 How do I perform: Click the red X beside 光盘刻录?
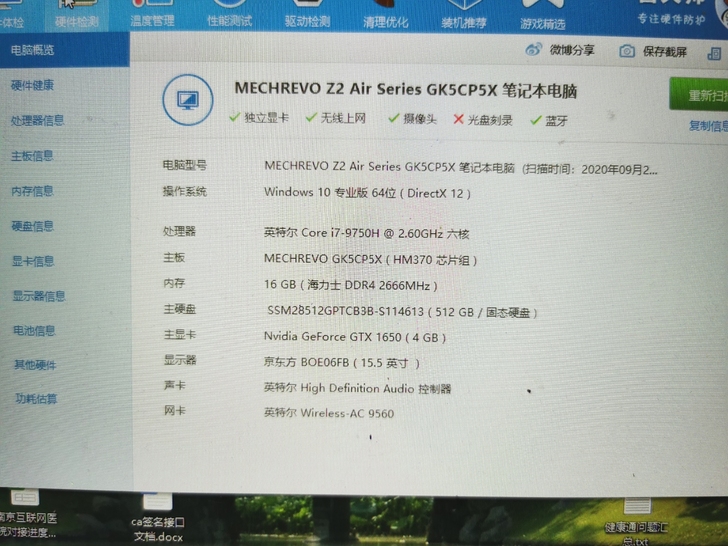click(458, 119)
